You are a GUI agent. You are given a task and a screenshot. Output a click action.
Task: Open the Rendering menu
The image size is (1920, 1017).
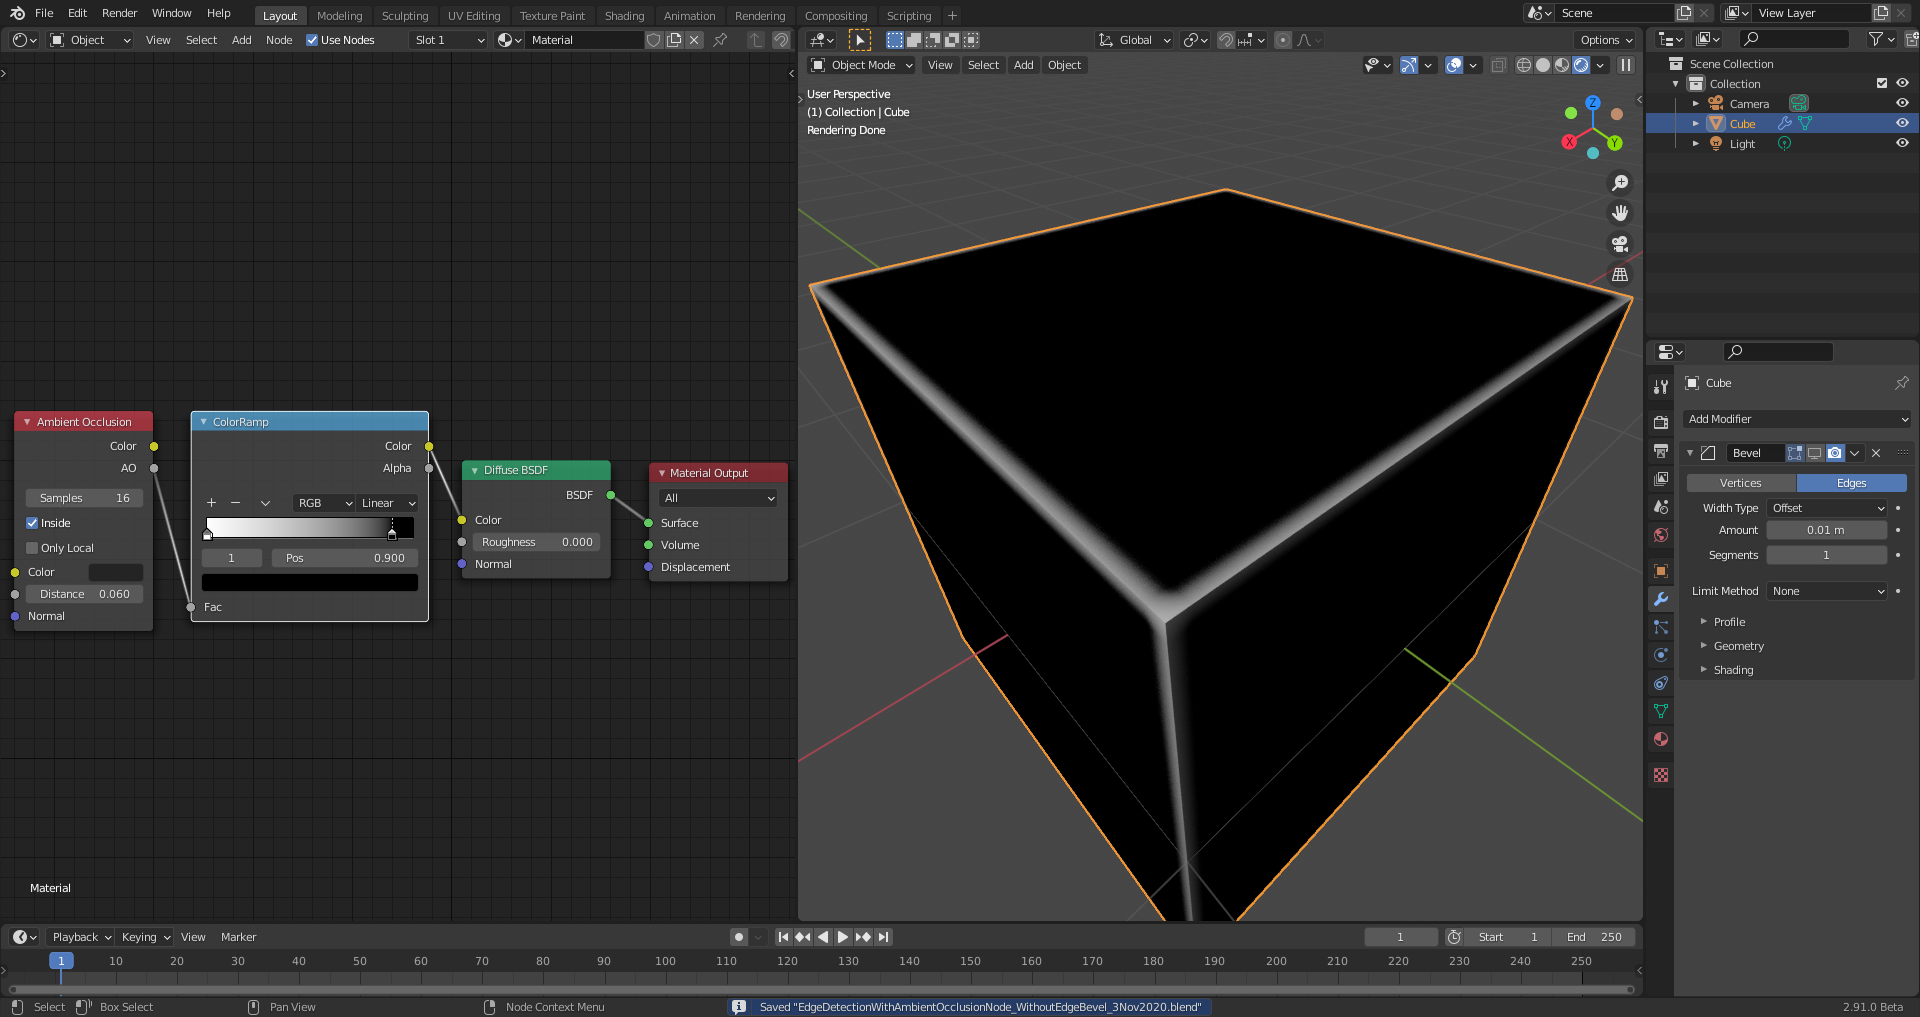(x=760, y=15)
